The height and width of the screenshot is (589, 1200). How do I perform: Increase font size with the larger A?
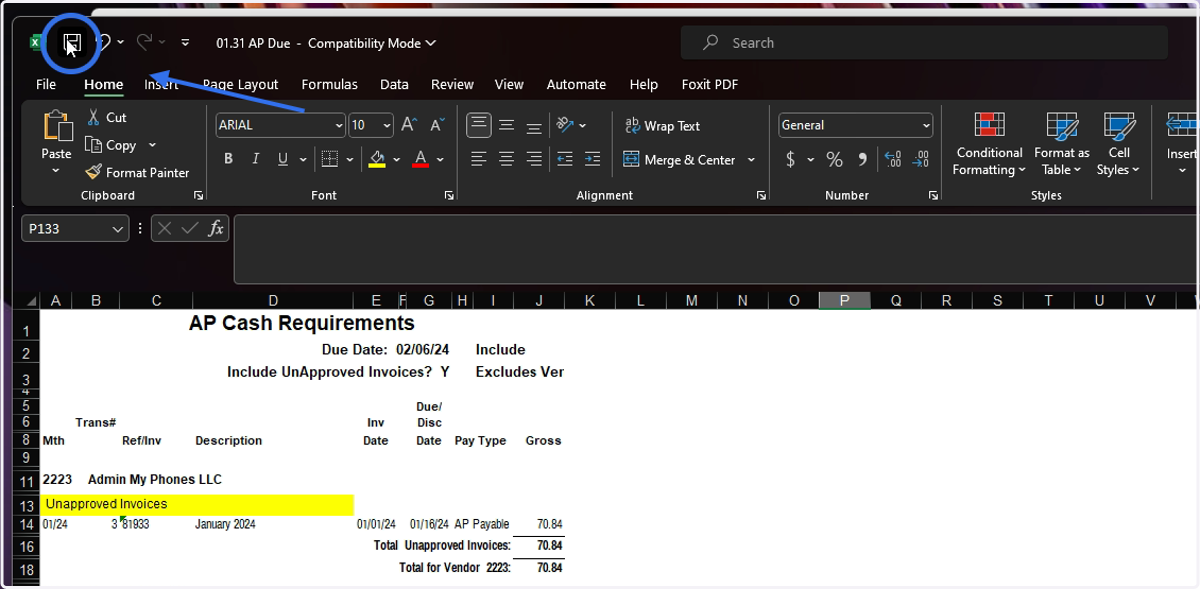pos(408,125)
